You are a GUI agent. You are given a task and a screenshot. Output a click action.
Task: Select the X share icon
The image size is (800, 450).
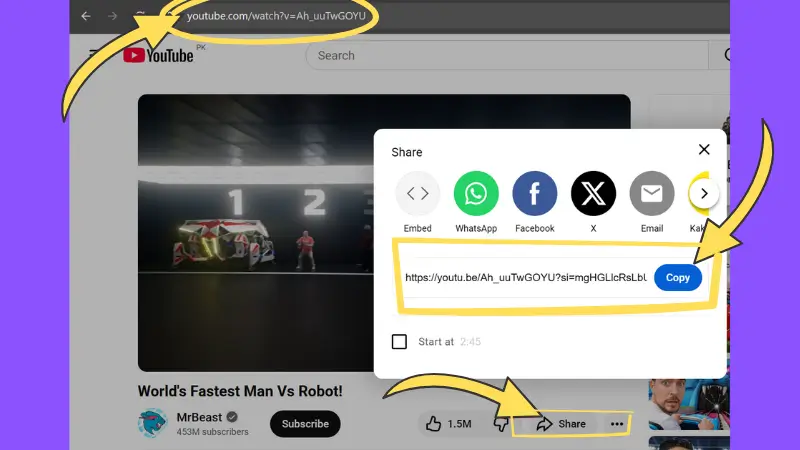coord(593,194)
